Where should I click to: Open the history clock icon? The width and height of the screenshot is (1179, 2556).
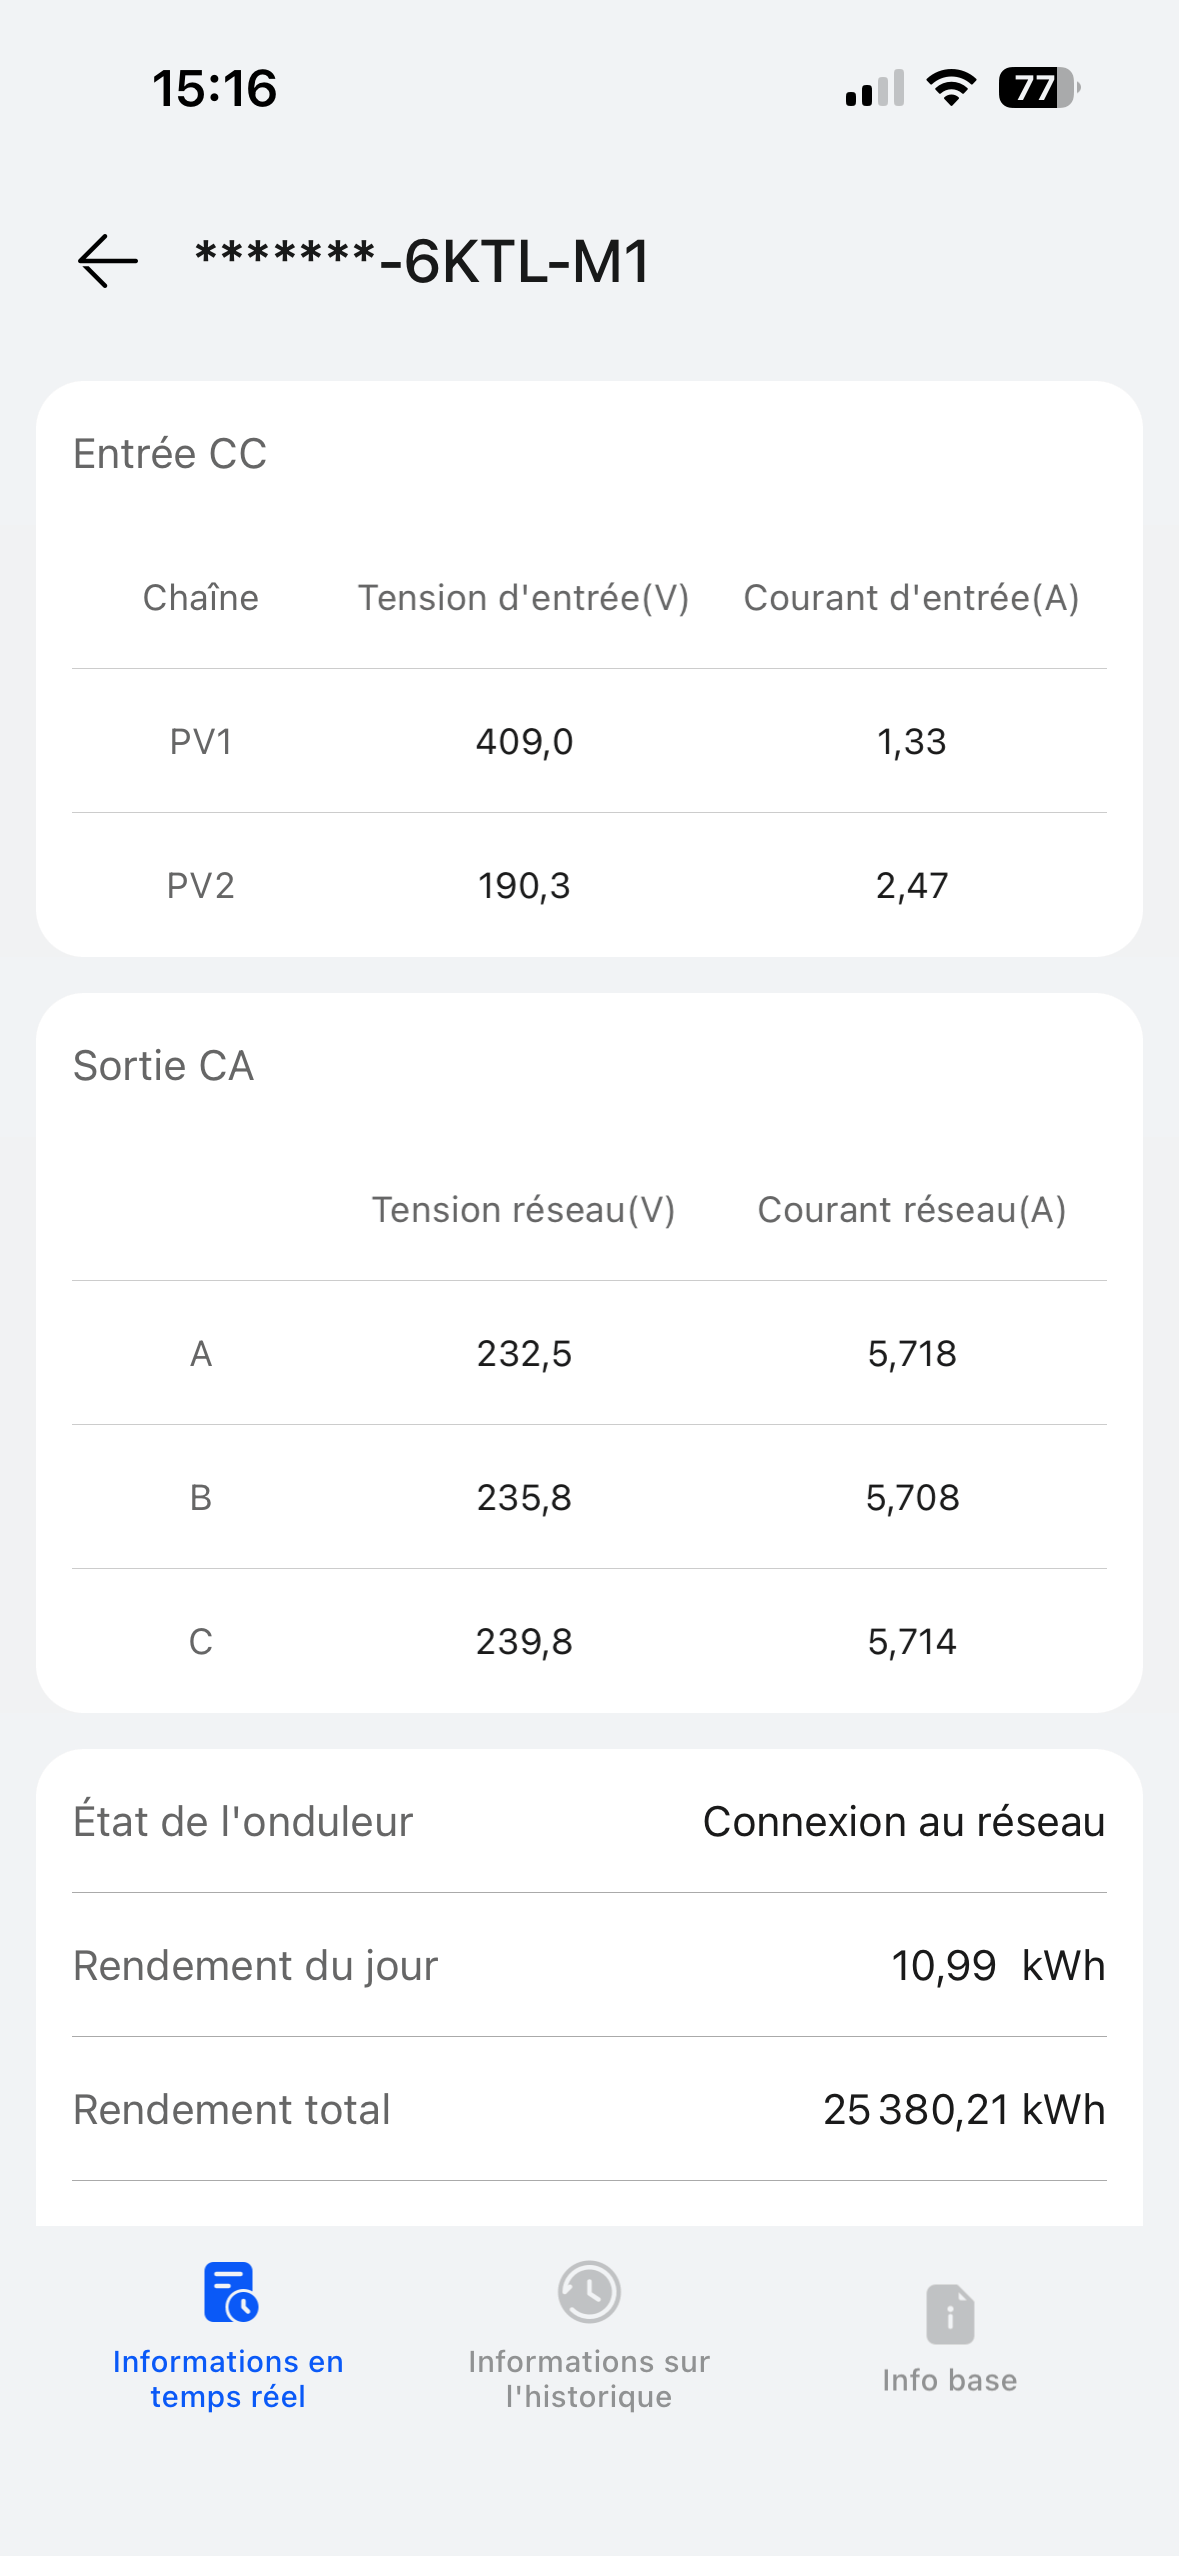(589, 2291)
